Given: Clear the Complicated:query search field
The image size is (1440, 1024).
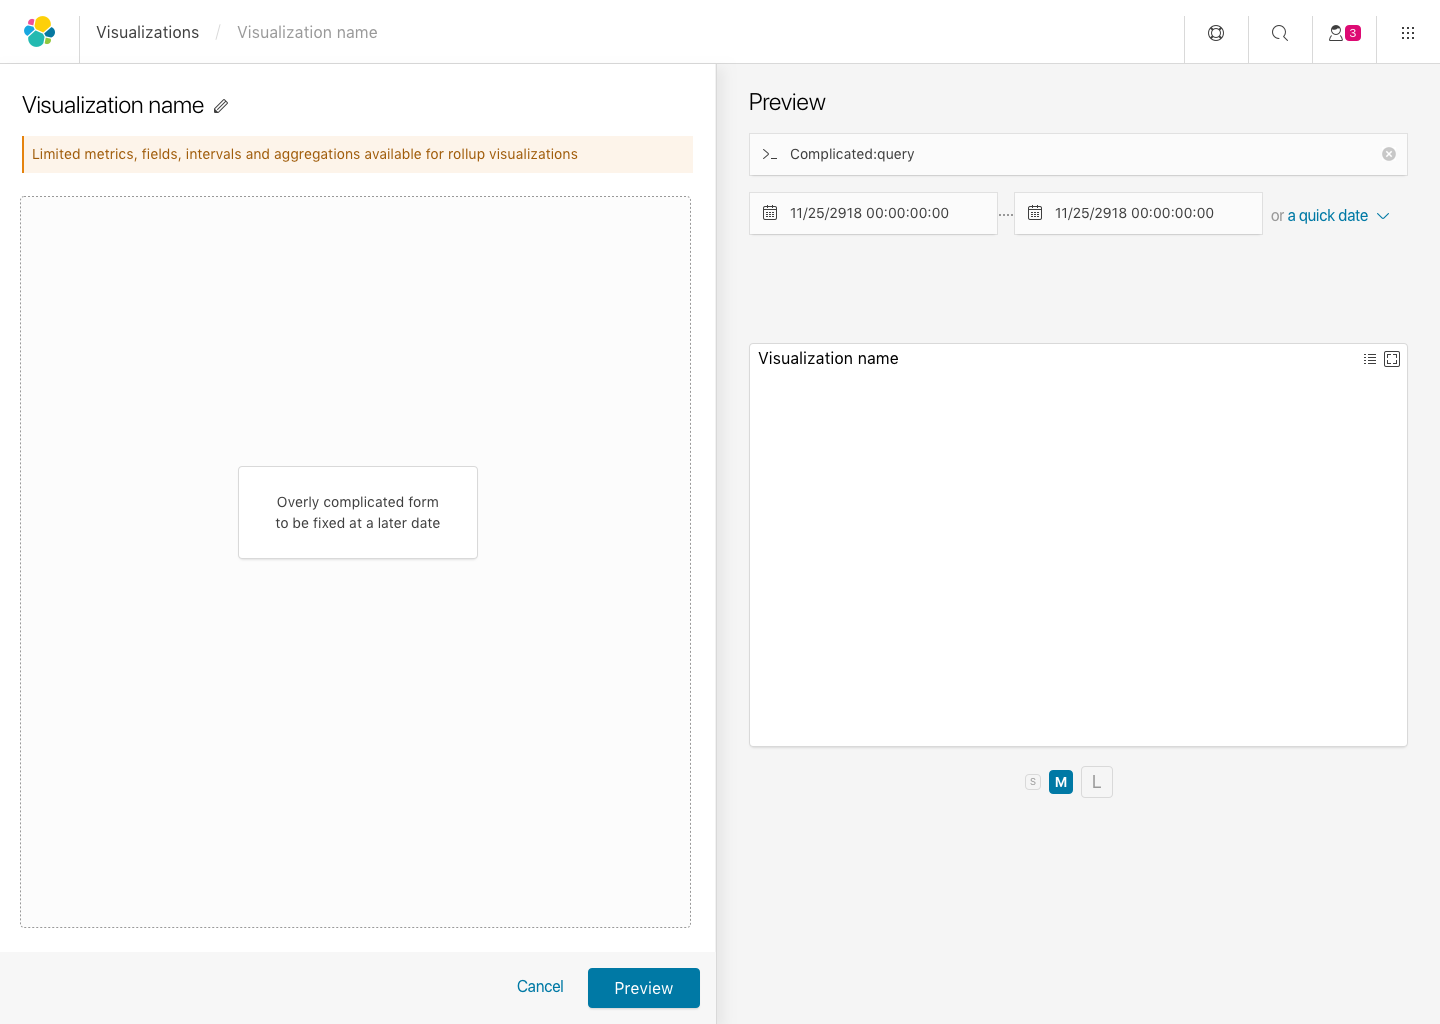Looking at the screenshot, I should coord(1389,154).
